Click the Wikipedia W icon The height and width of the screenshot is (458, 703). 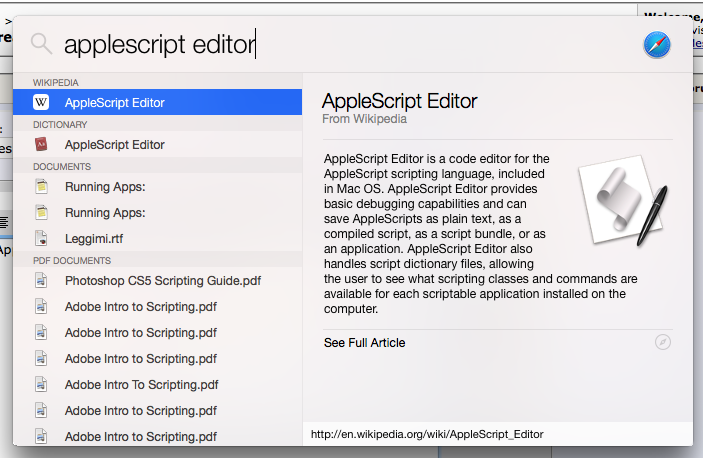(41, 103)
